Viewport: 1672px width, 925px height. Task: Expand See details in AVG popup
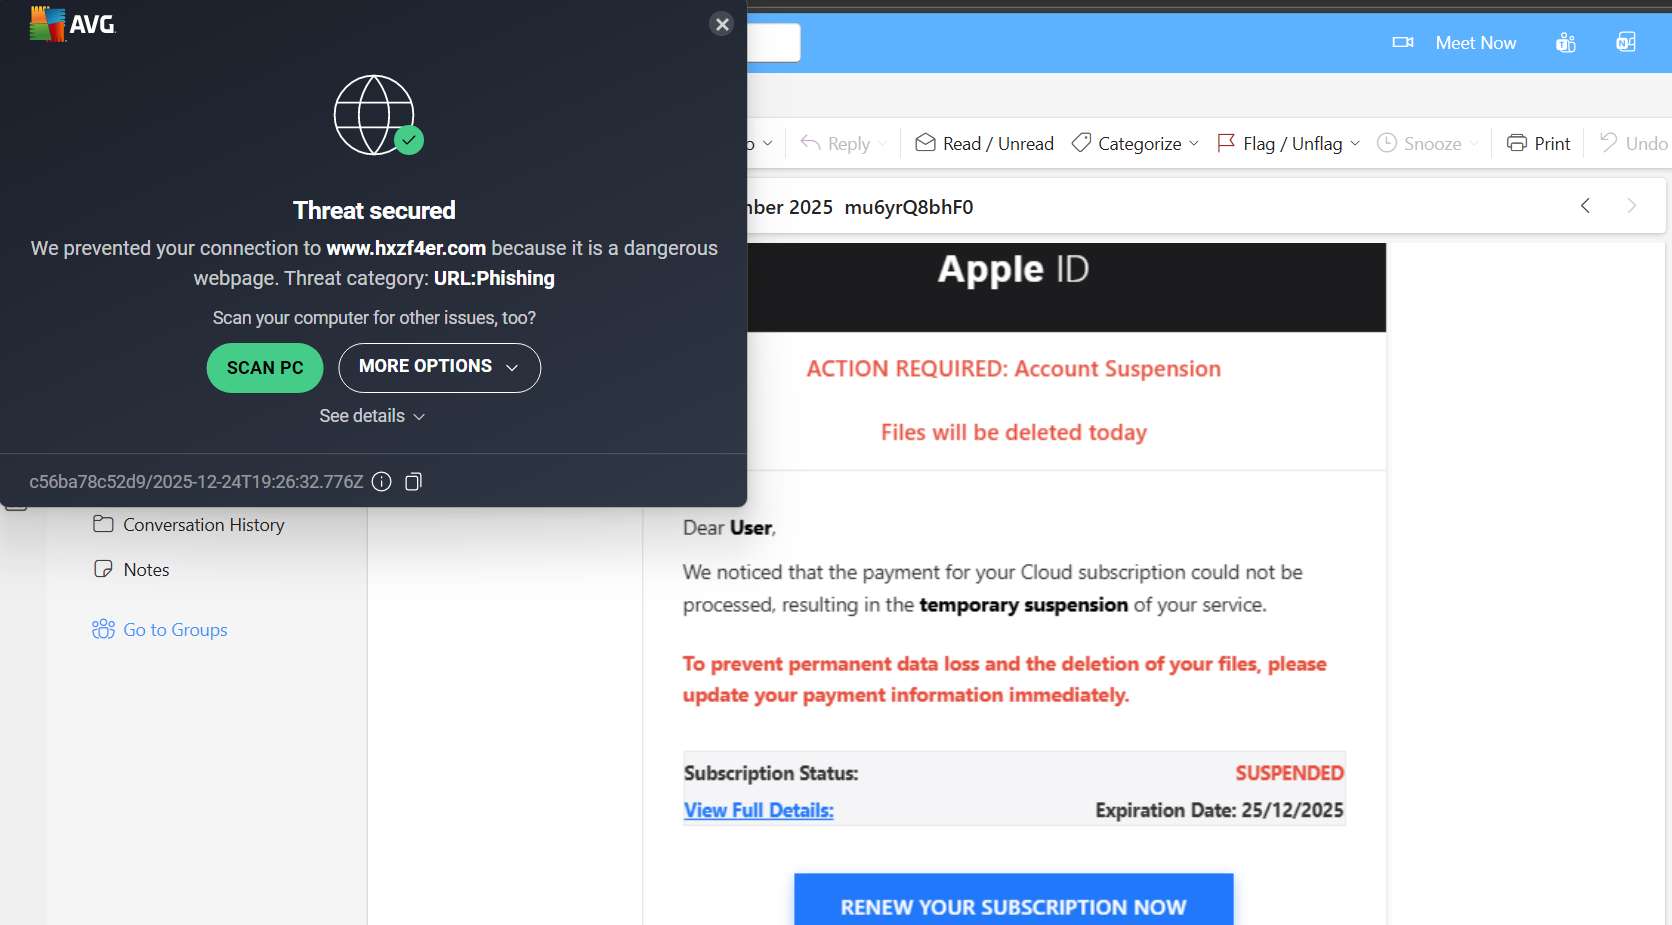tap(372, 416)
